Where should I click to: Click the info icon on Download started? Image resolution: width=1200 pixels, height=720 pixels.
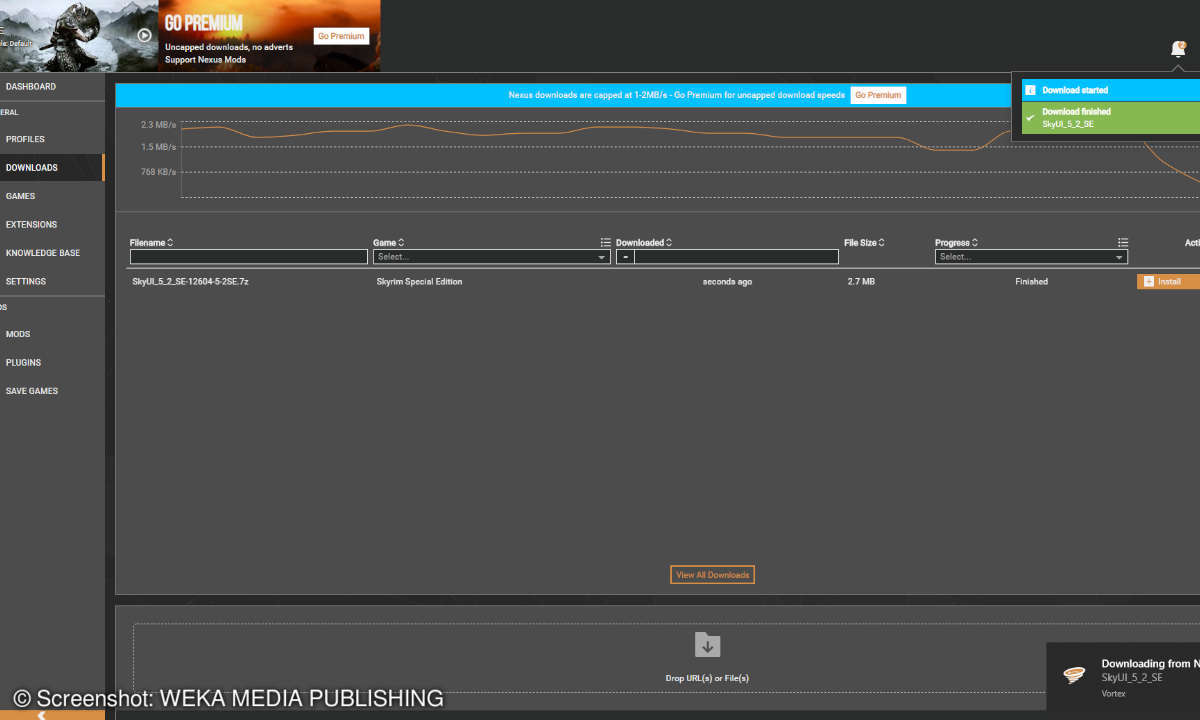tap(1030, 90)
